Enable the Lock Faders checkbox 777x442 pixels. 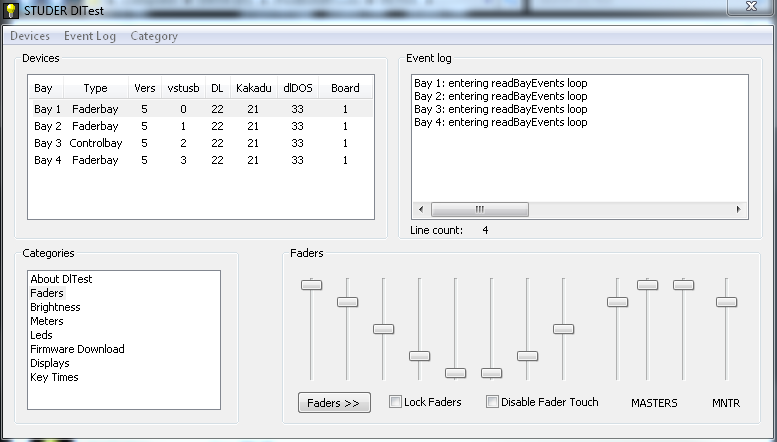395,402
